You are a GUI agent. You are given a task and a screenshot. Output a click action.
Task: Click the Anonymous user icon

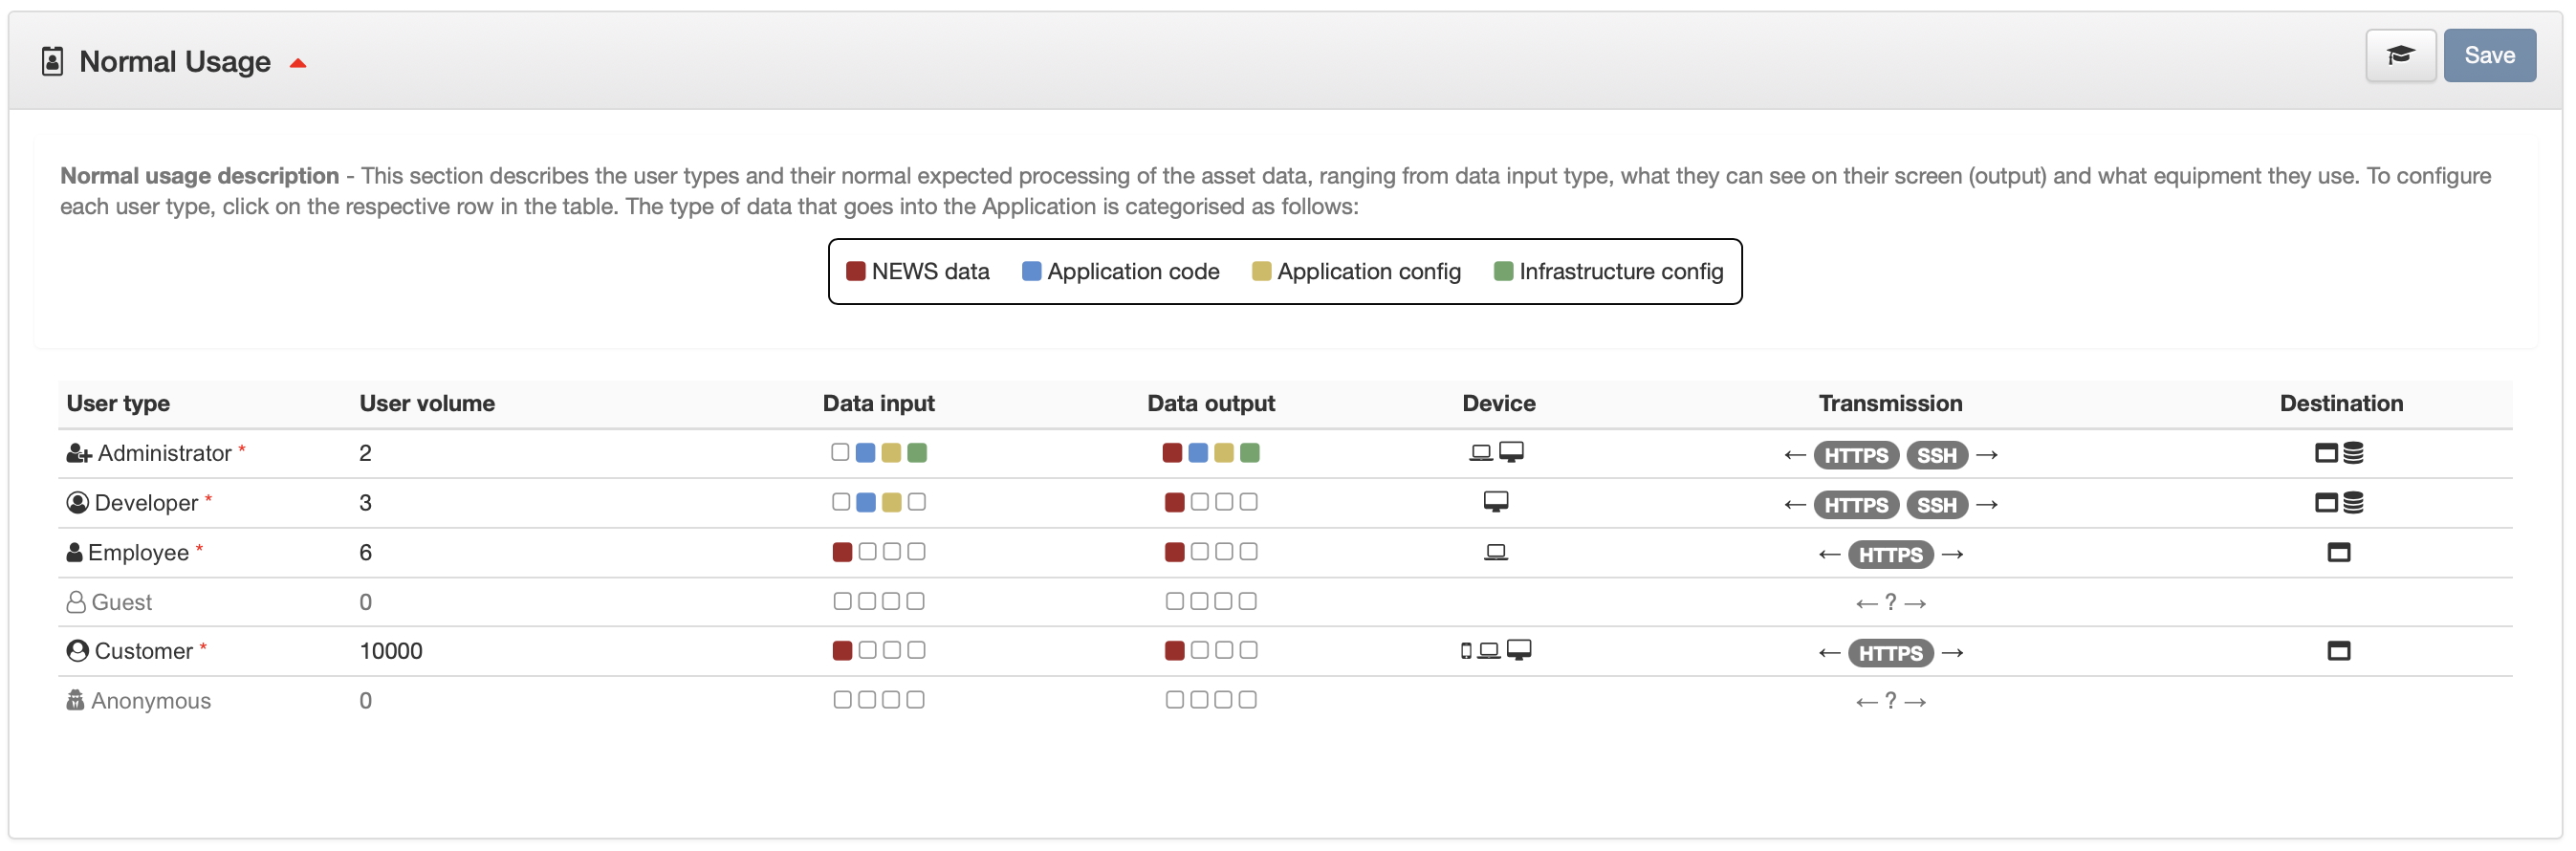tap(75, 700)
